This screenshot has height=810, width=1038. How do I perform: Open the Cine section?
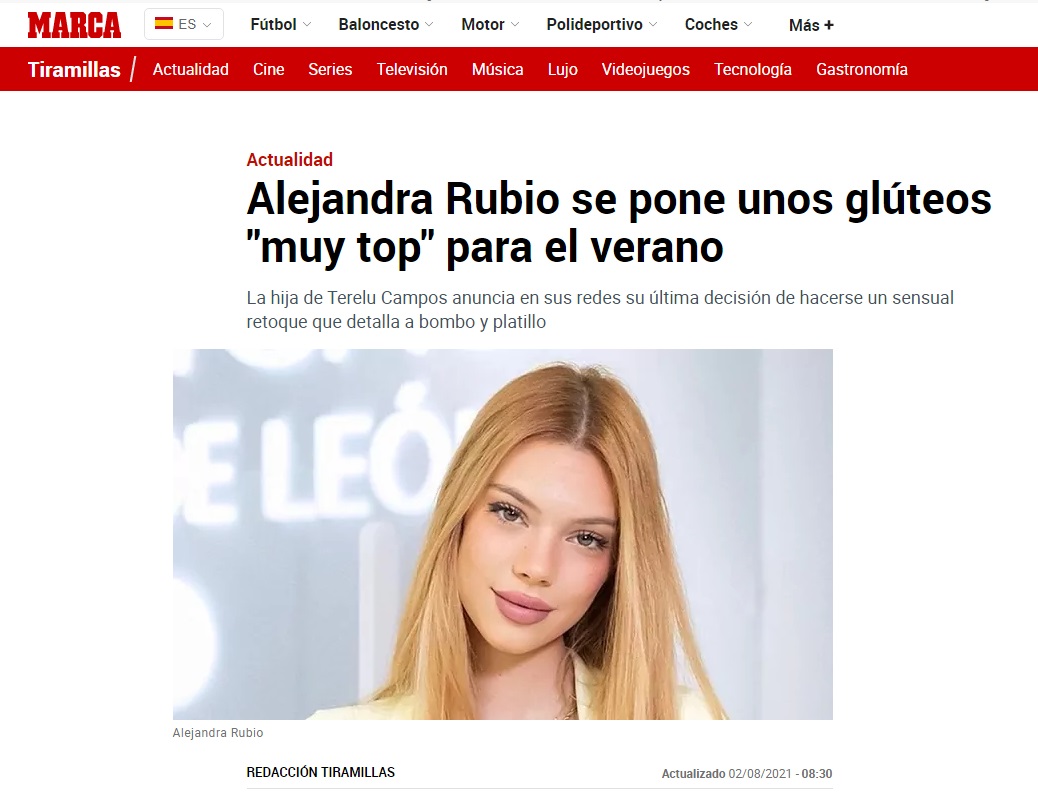tap(269, 69)
